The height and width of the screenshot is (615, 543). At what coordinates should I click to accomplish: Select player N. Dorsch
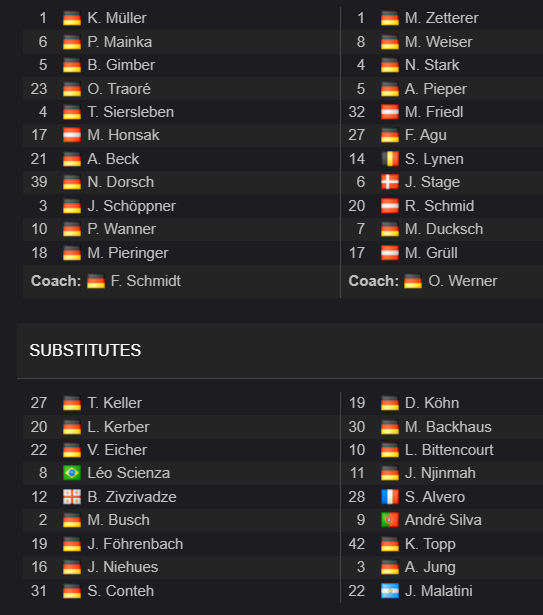coord(120,182)
